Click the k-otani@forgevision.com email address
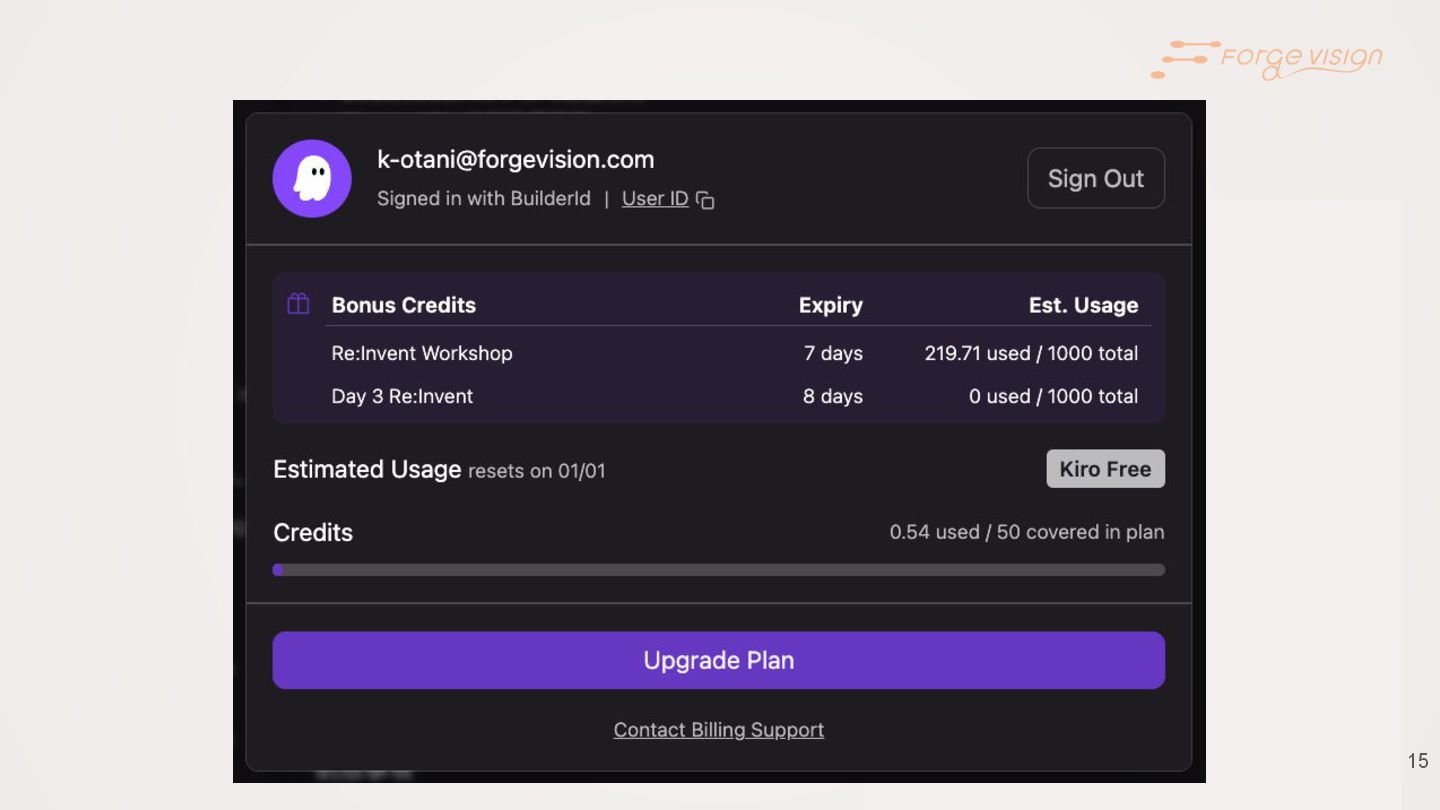1440x810 pixels. click(515, 160)
